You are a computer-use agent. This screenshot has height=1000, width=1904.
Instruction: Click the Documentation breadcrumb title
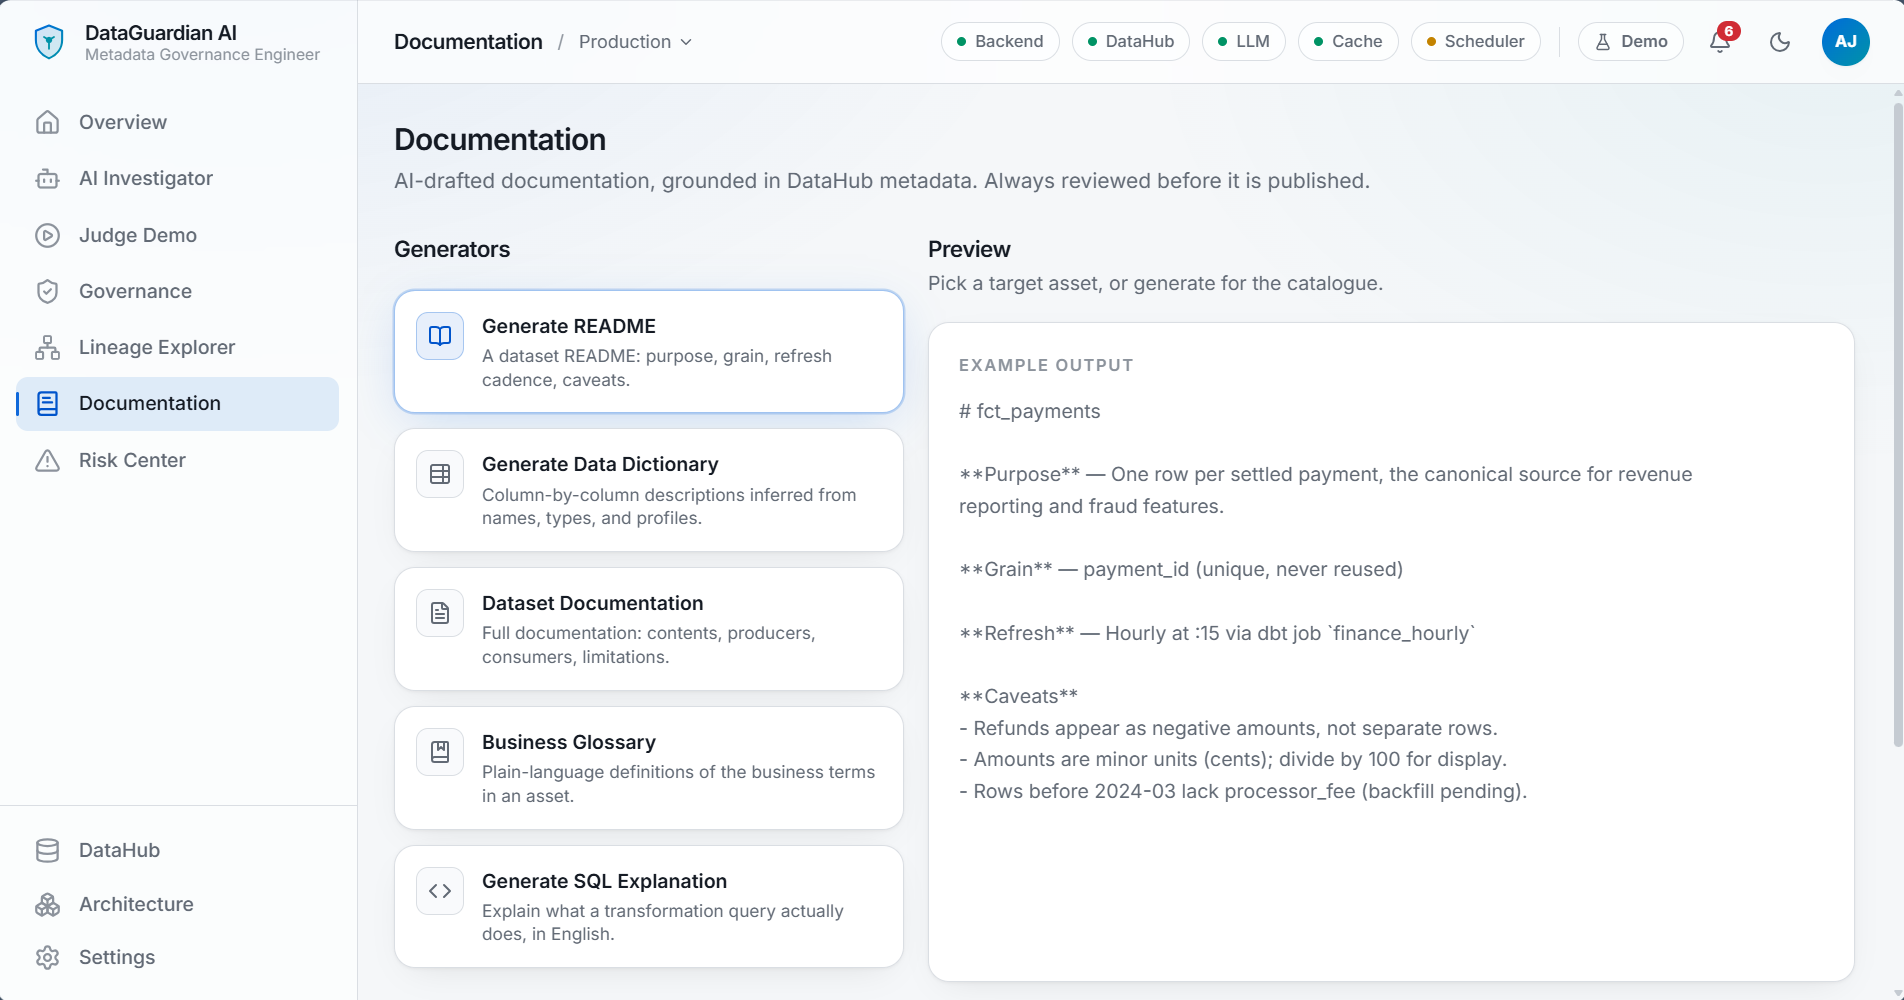[468, 42]
